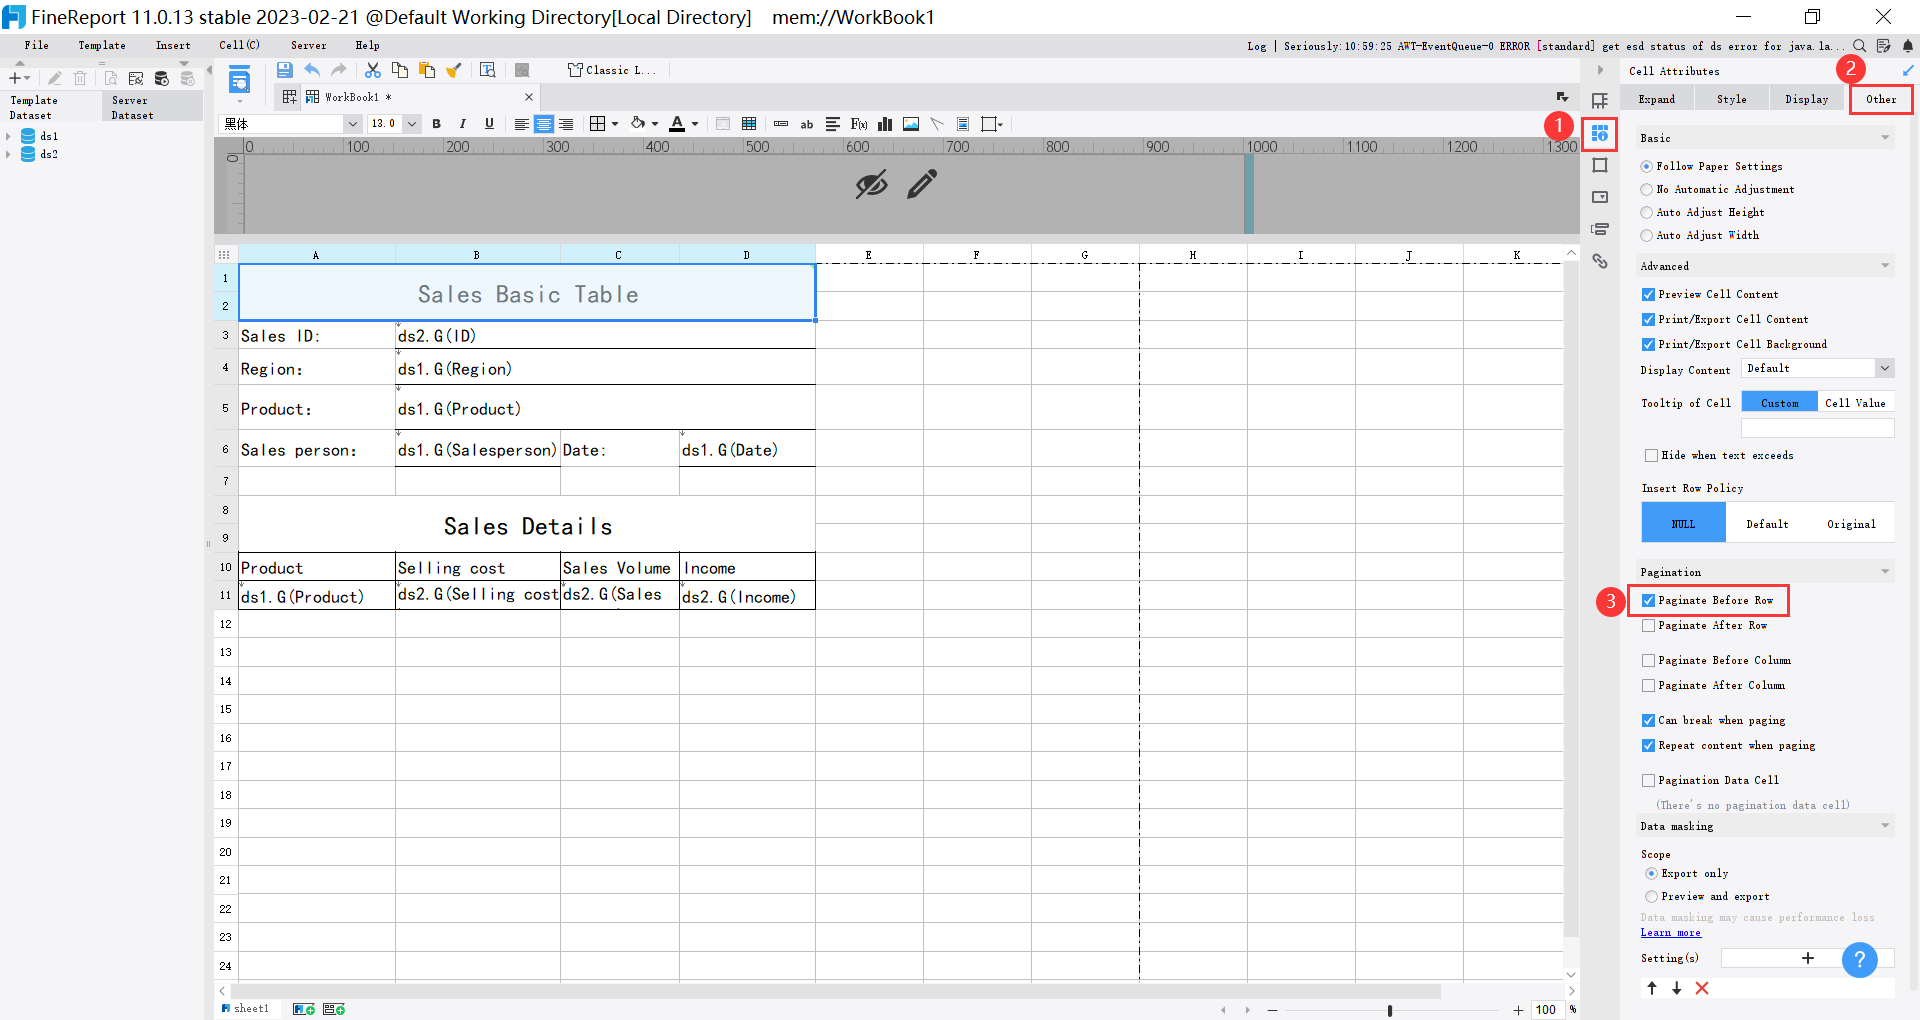1920x1020 pixels.
Task: Enable Paginate After Row checkbox
Action: (x=1648, y=626)
